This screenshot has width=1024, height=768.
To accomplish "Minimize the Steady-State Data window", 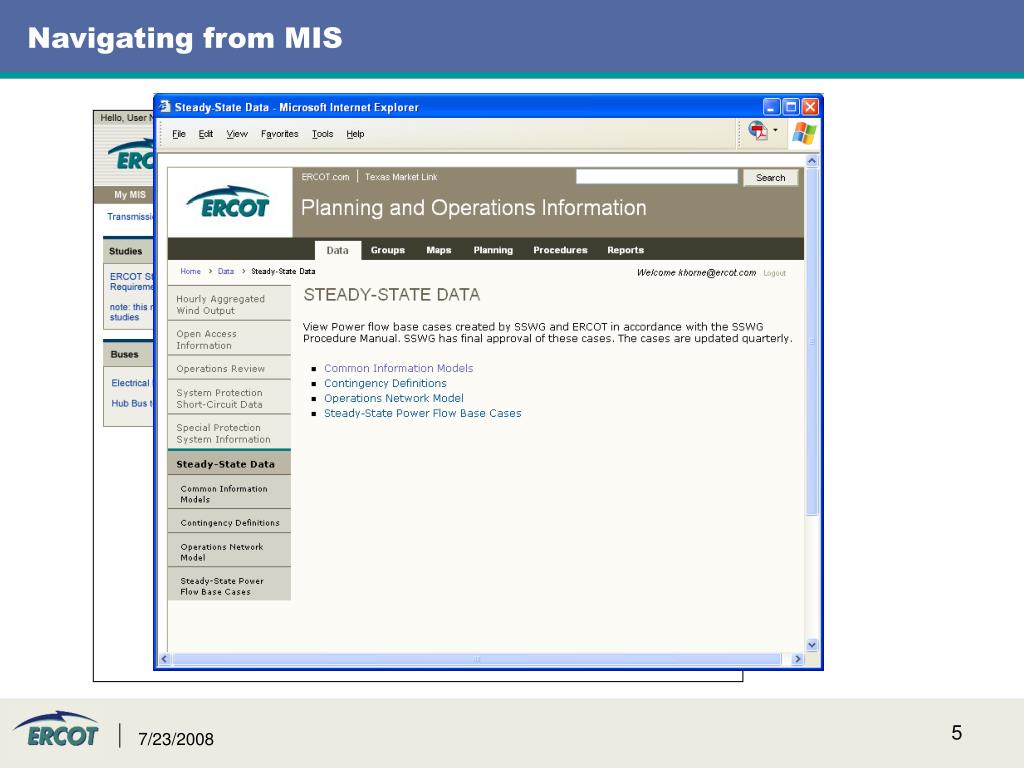I will (x=771, y=106).
